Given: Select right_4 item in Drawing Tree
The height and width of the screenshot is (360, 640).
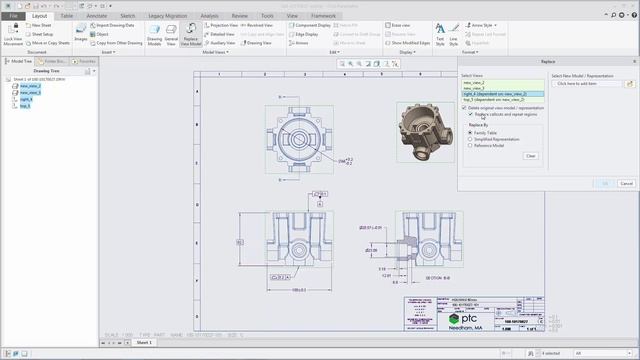Looking at the screenshot, I should [26, 99].
